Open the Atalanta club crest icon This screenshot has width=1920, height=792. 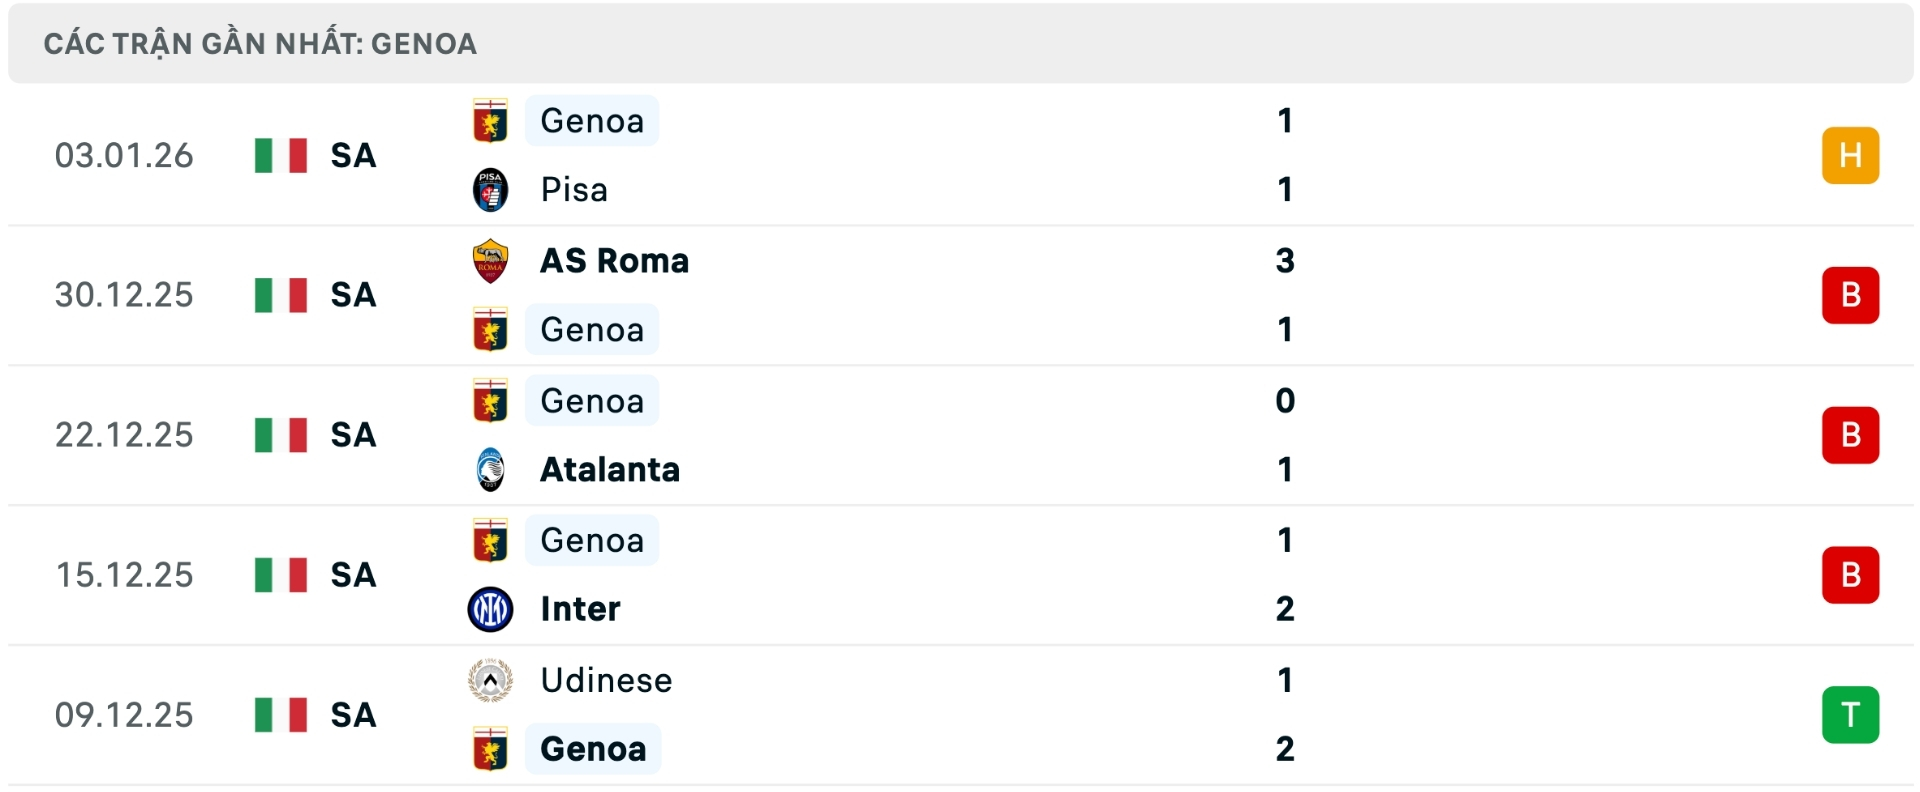point(490,469)
